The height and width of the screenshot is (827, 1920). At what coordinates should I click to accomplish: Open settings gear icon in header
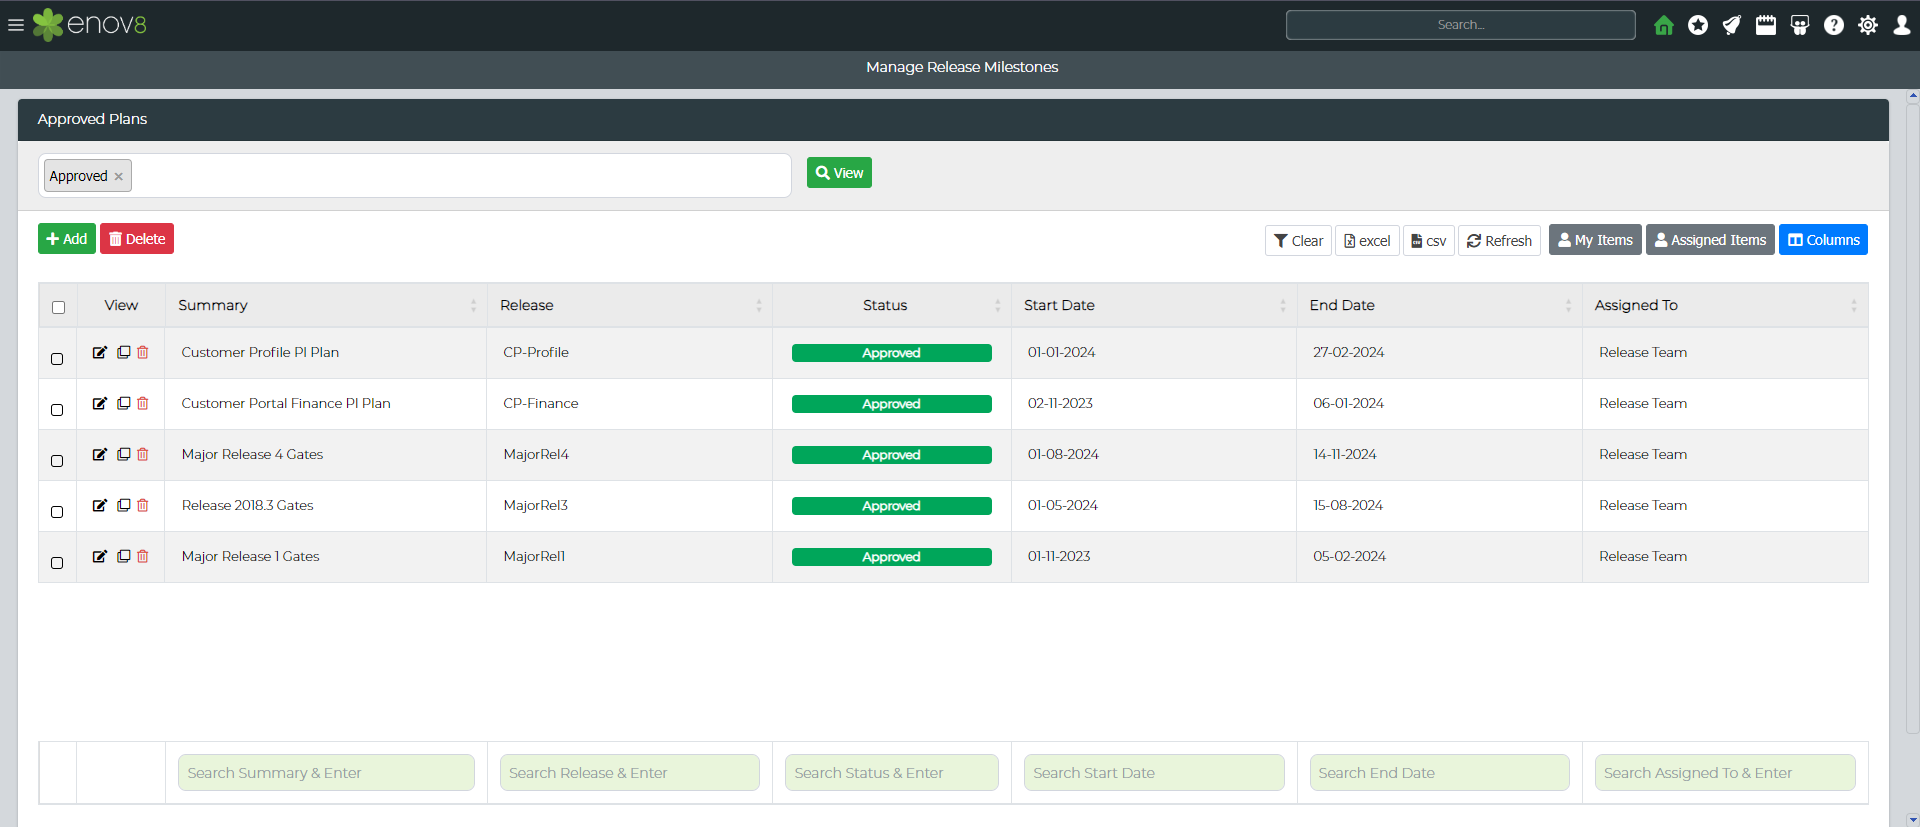[1868, 25]
